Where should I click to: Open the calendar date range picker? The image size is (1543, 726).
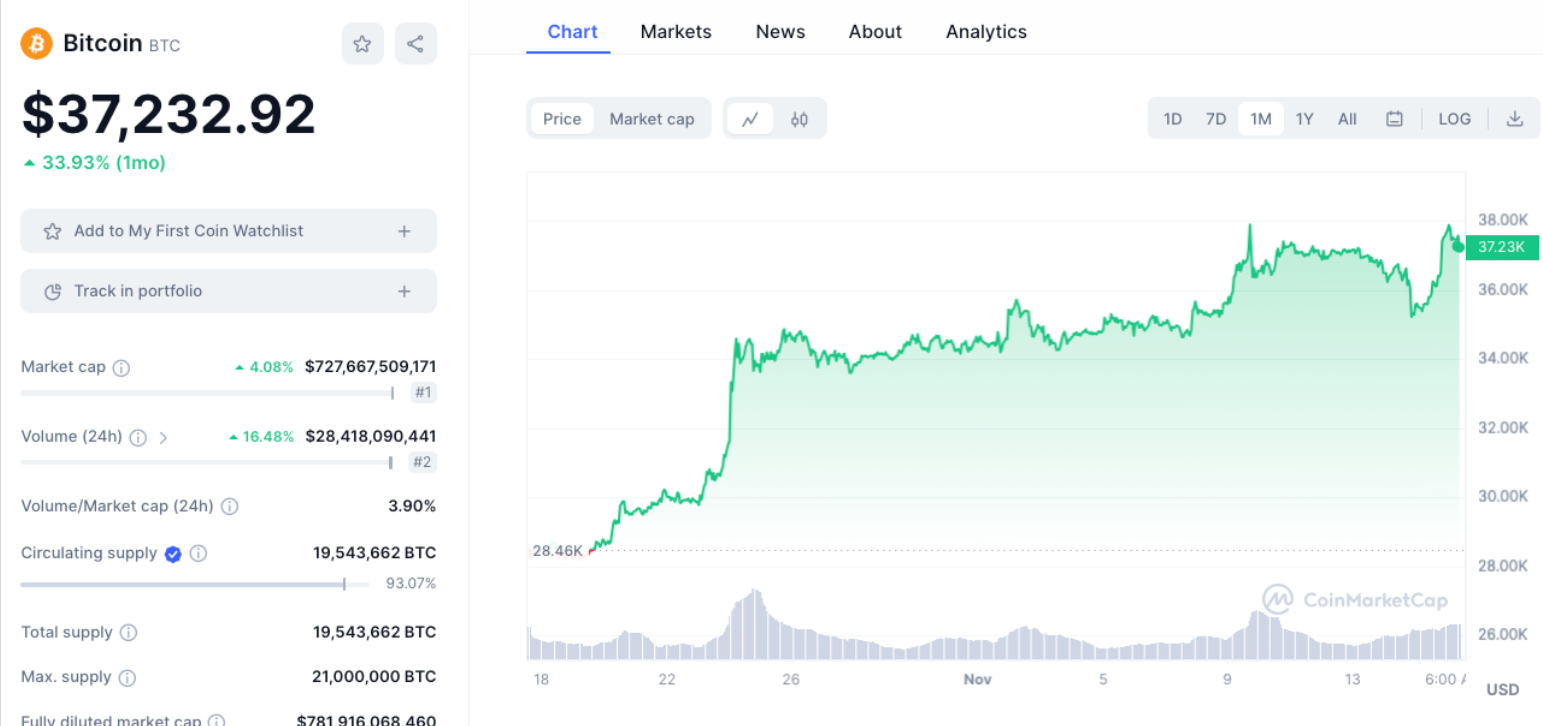[x=1394, y=119]
